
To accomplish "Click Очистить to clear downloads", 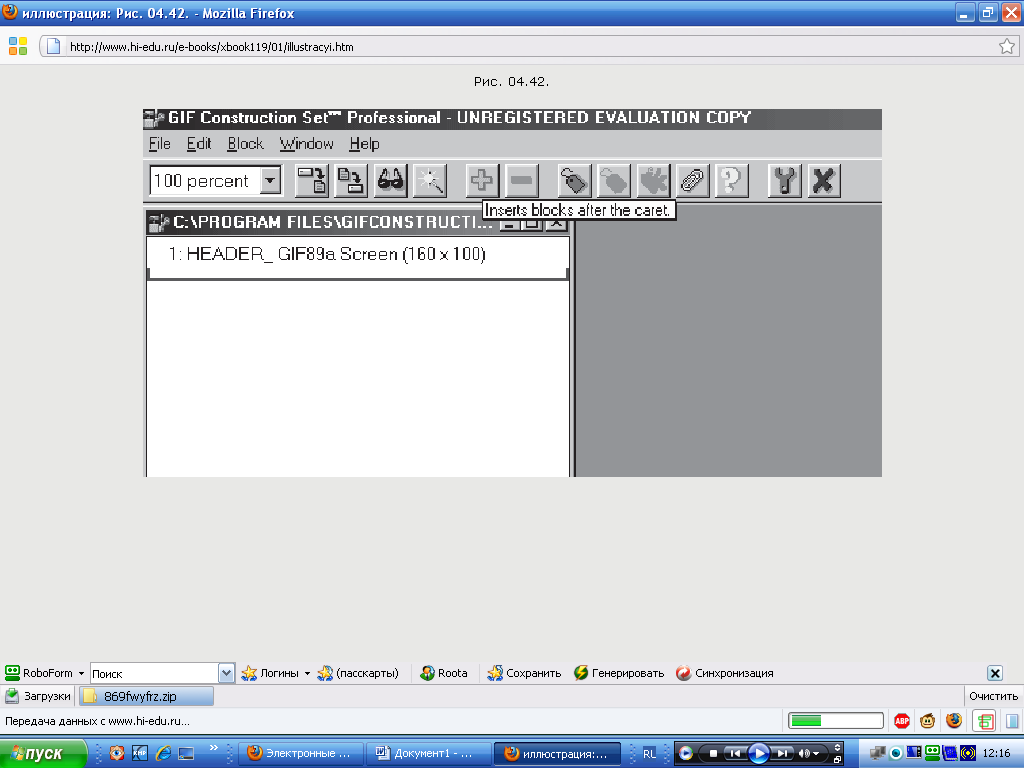I will (993, 696).
